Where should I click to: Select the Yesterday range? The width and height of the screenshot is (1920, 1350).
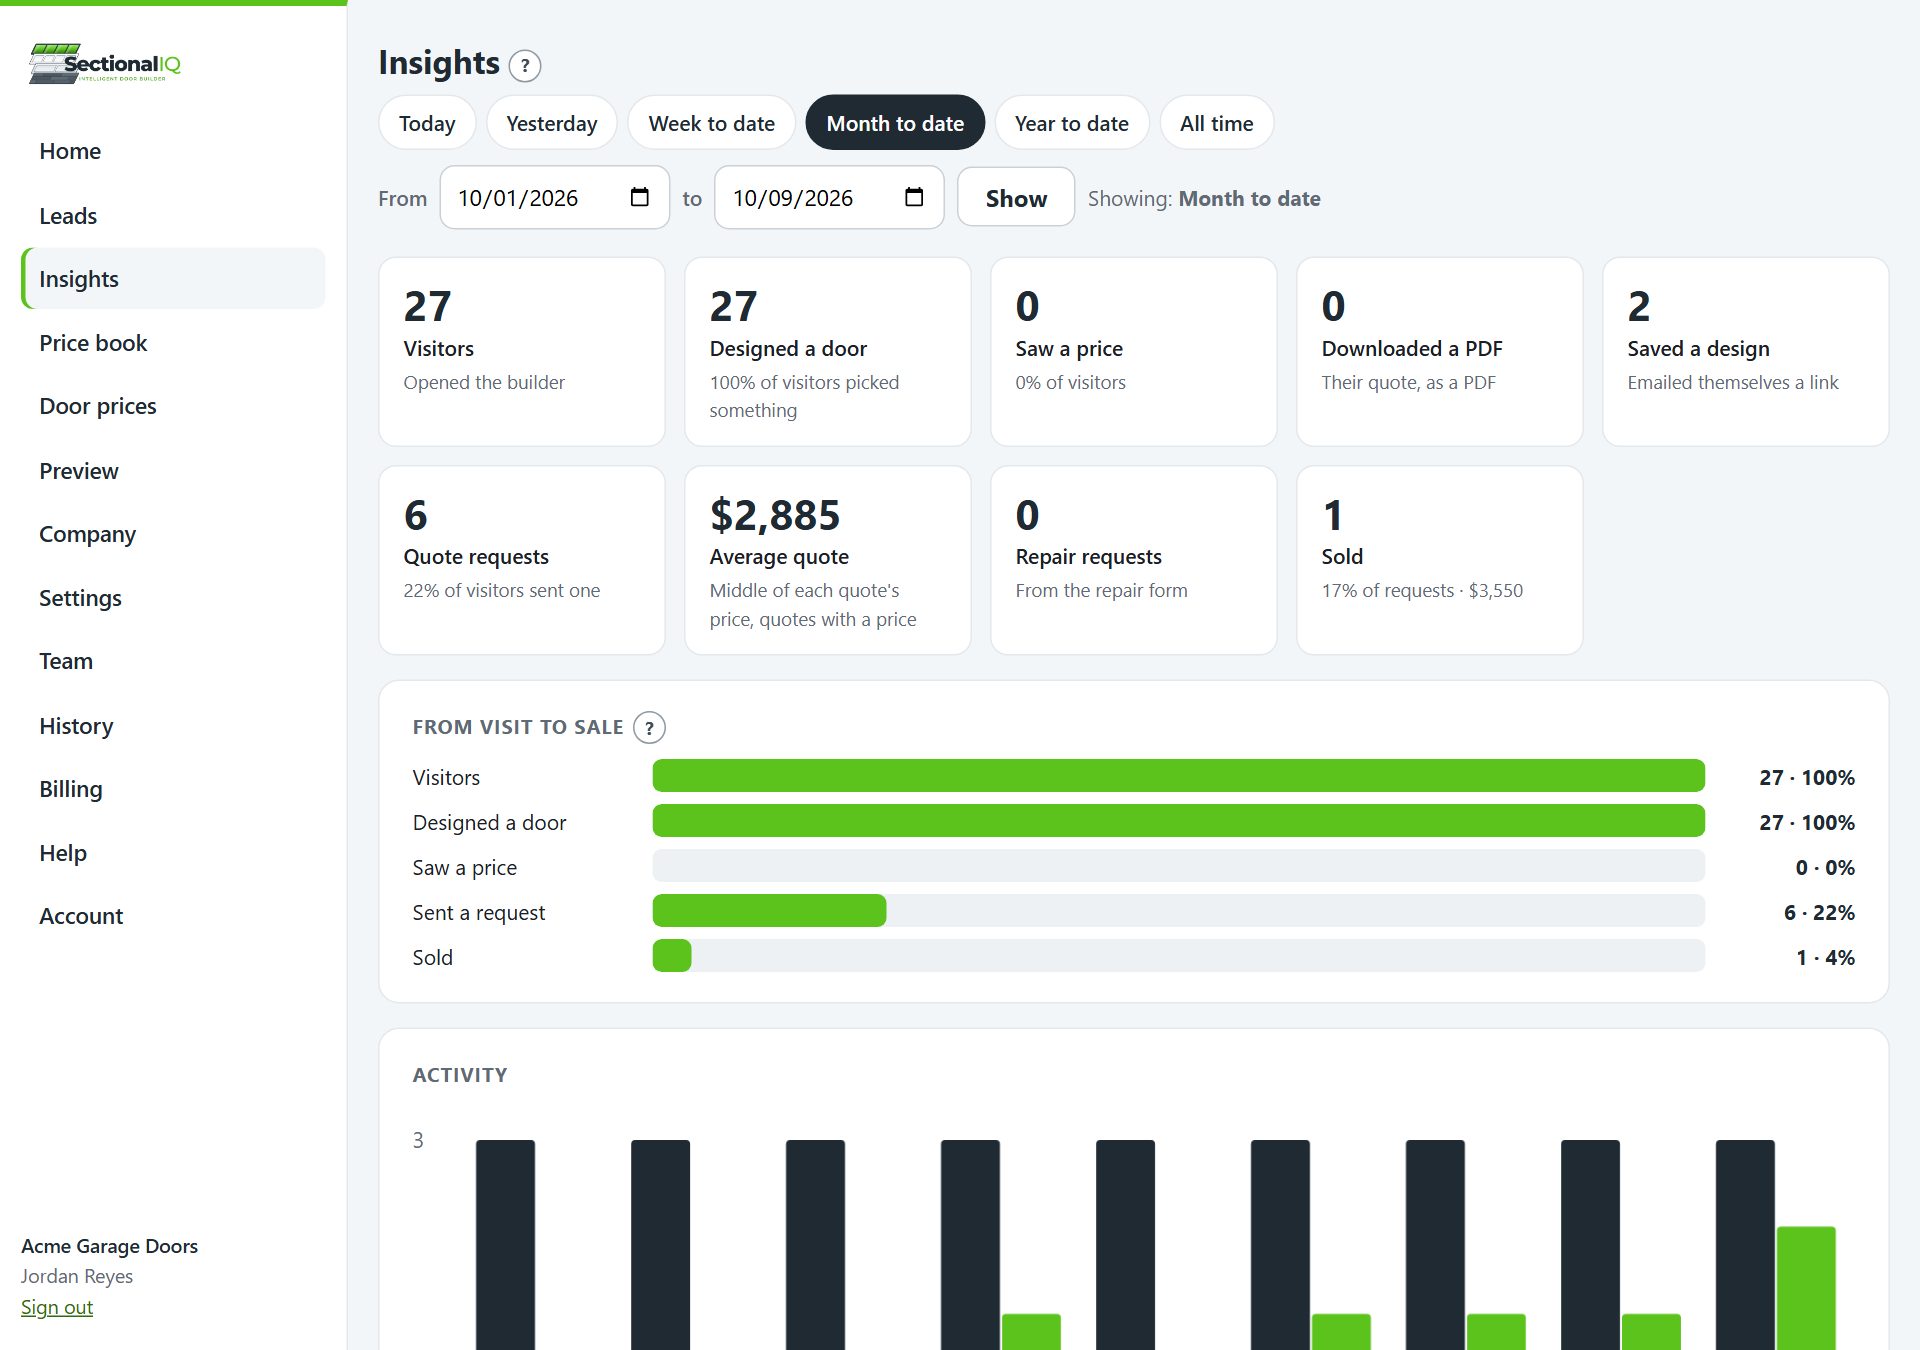[x=552, y=123]
